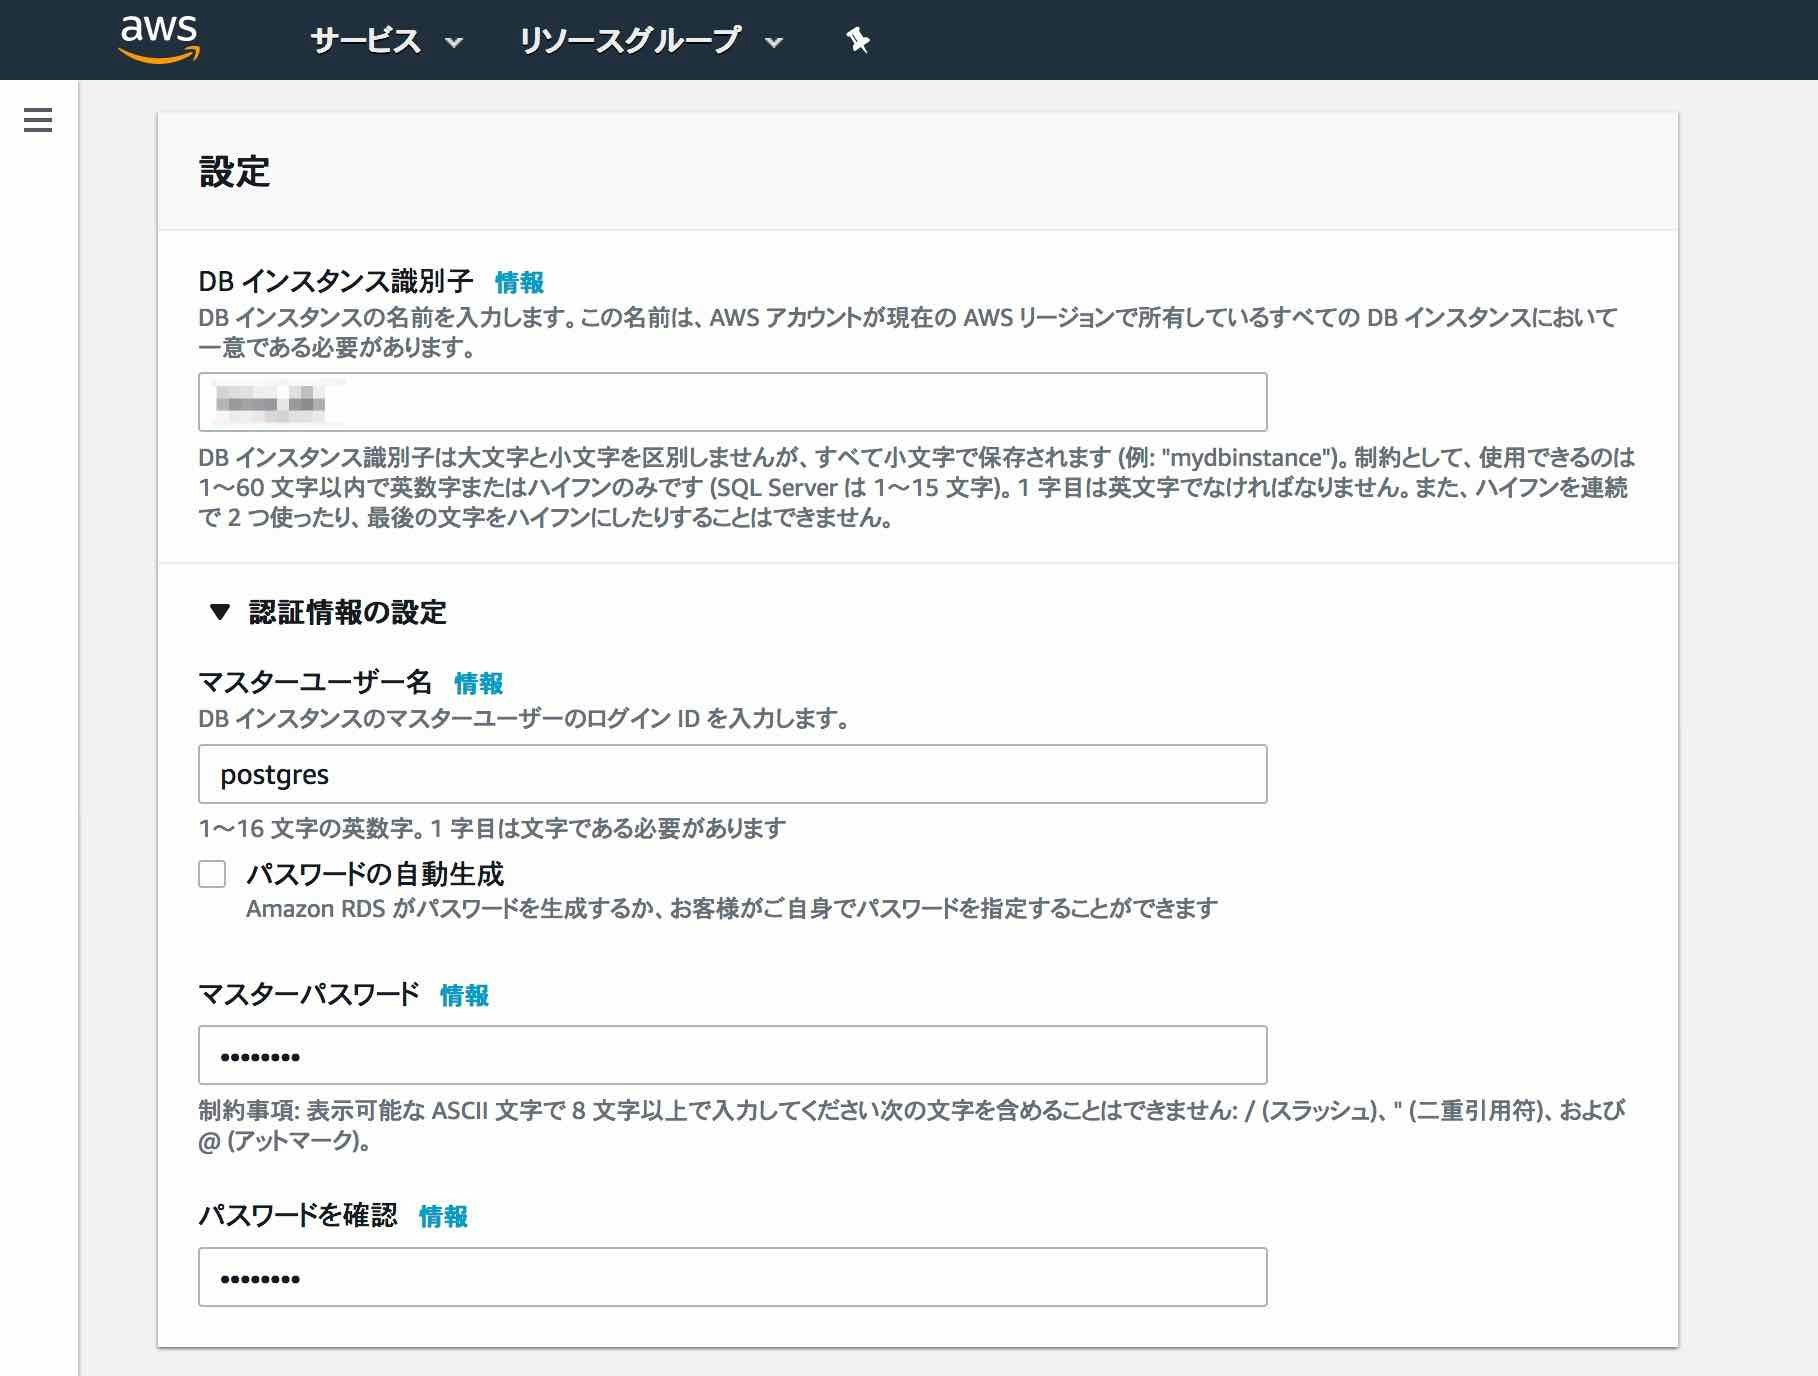This screenshot has width=1818, height=1376.
Task: Open the 情報 link next to パスワードを確認
Action: pos(443,1217)
